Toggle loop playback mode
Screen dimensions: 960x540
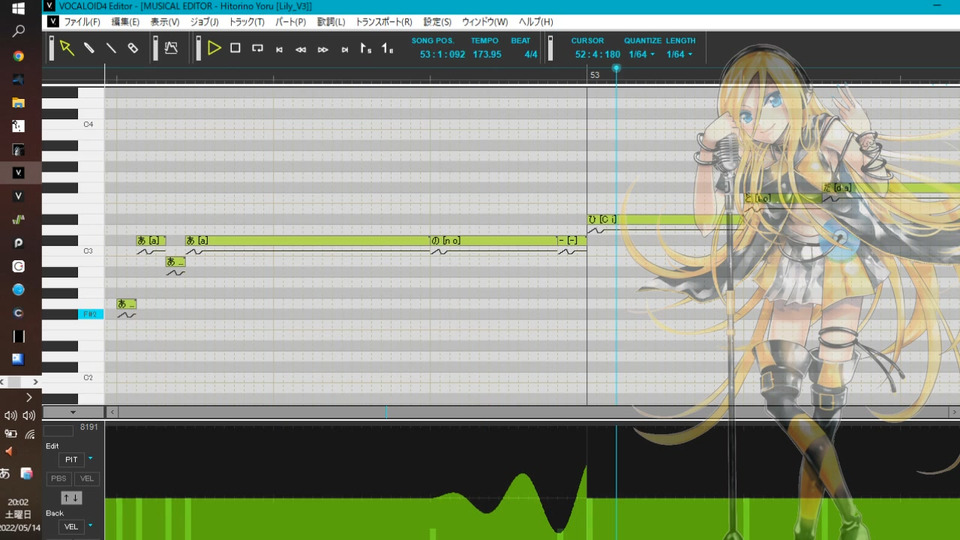258,48
